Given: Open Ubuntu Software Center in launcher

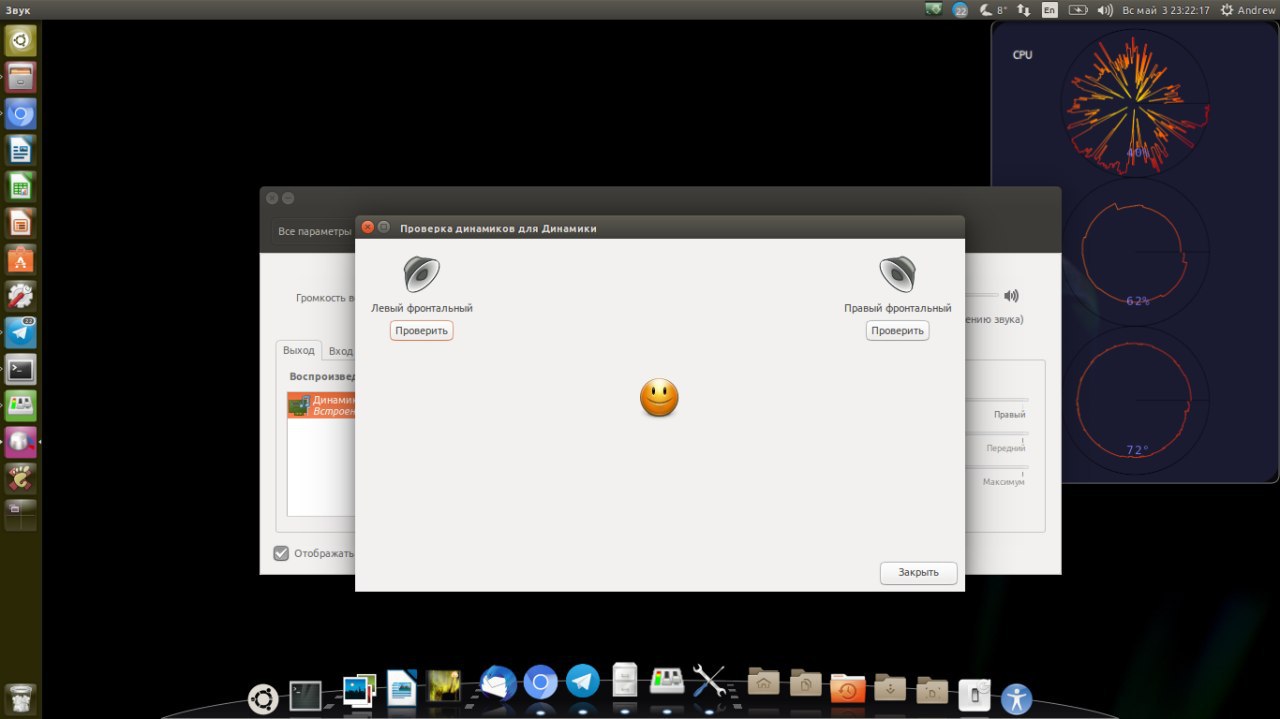Looking at the screenshot, I should click(x=21, y=260).
